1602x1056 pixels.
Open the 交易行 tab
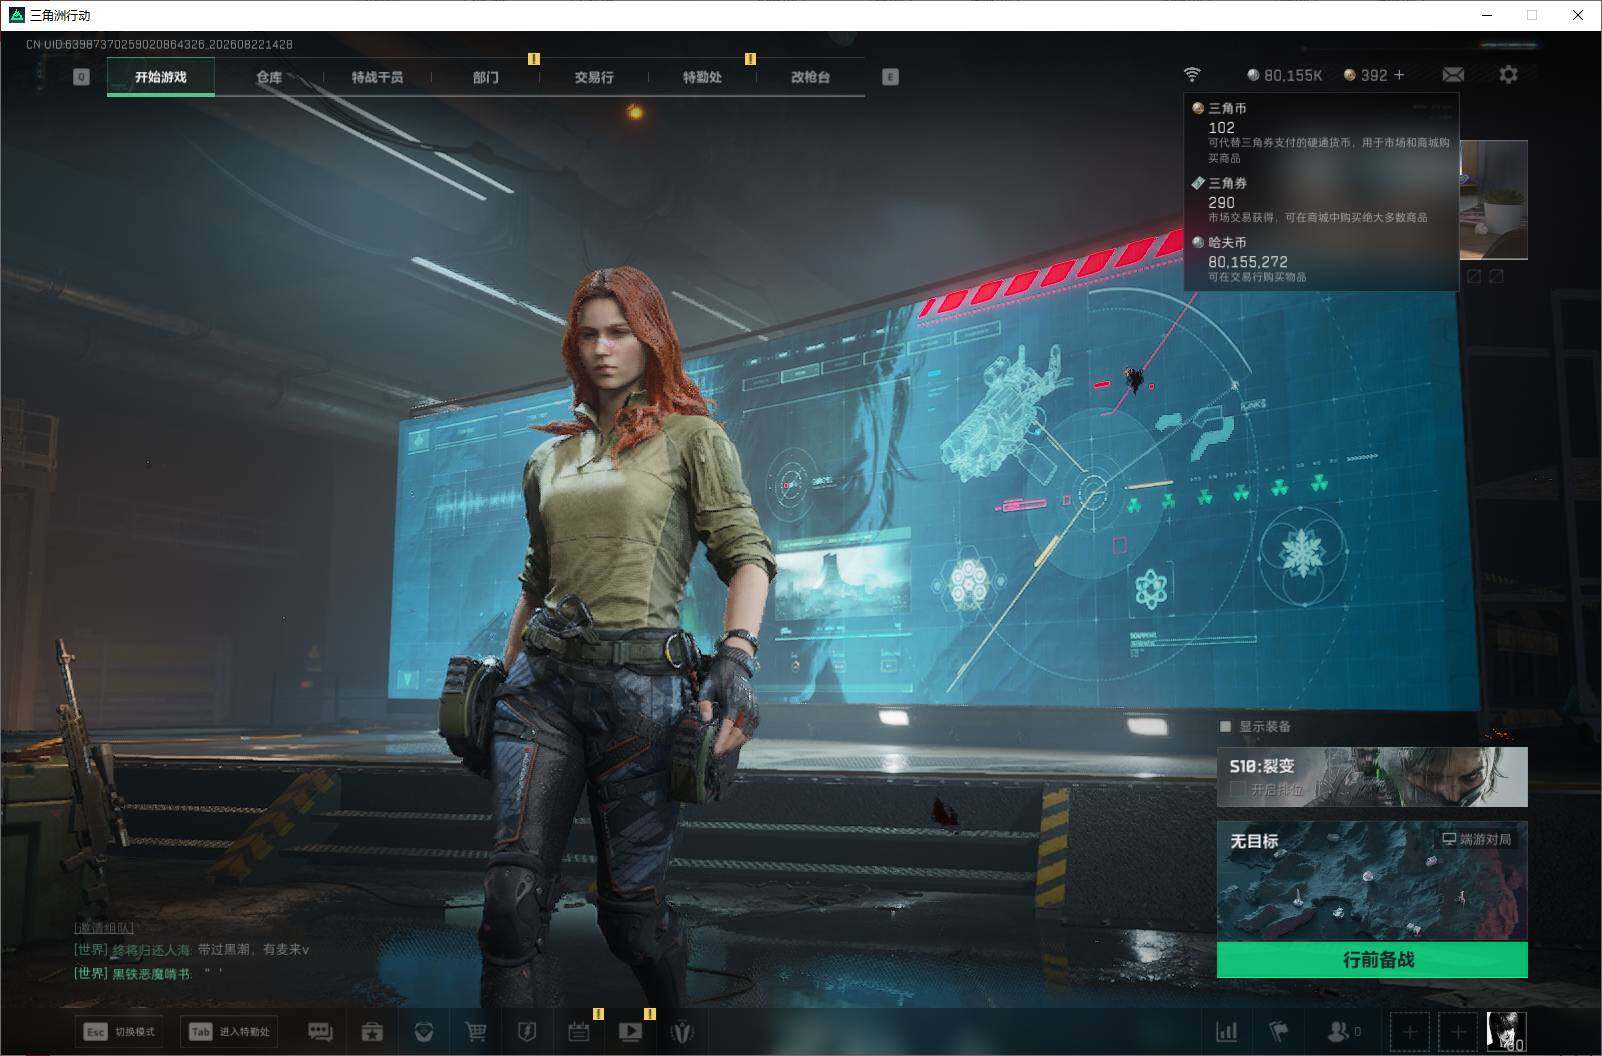[x=594, y=77]
